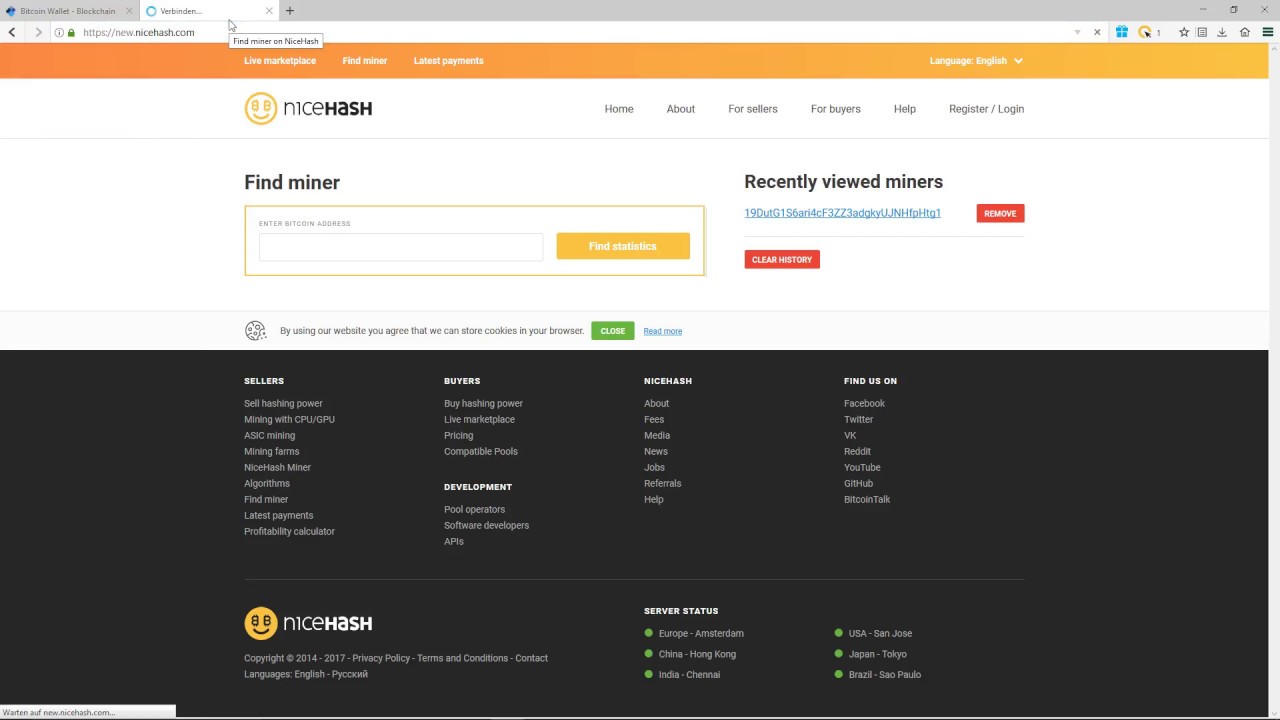Select the Verbinden... browser tab
Image resolution: width=1280 pixels, height=720 pixels.
point(208,11)
